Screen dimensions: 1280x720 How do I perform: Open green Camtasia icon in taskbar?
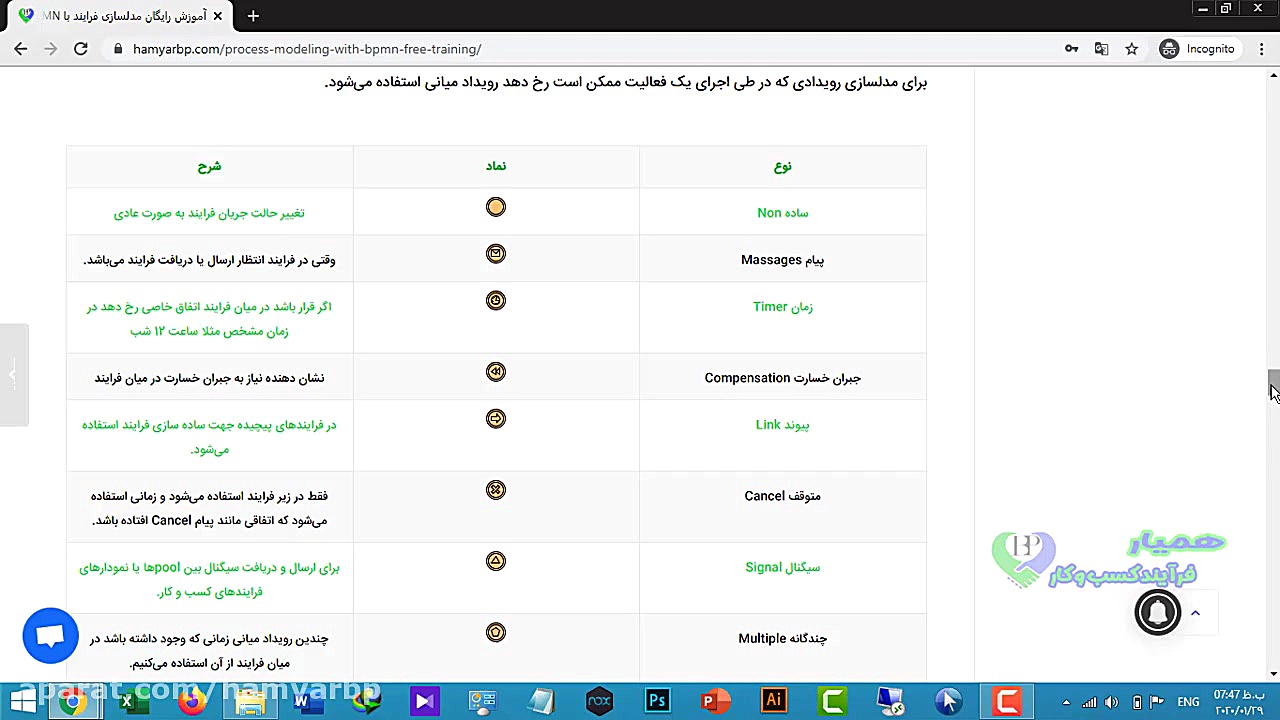coord(832,701)
